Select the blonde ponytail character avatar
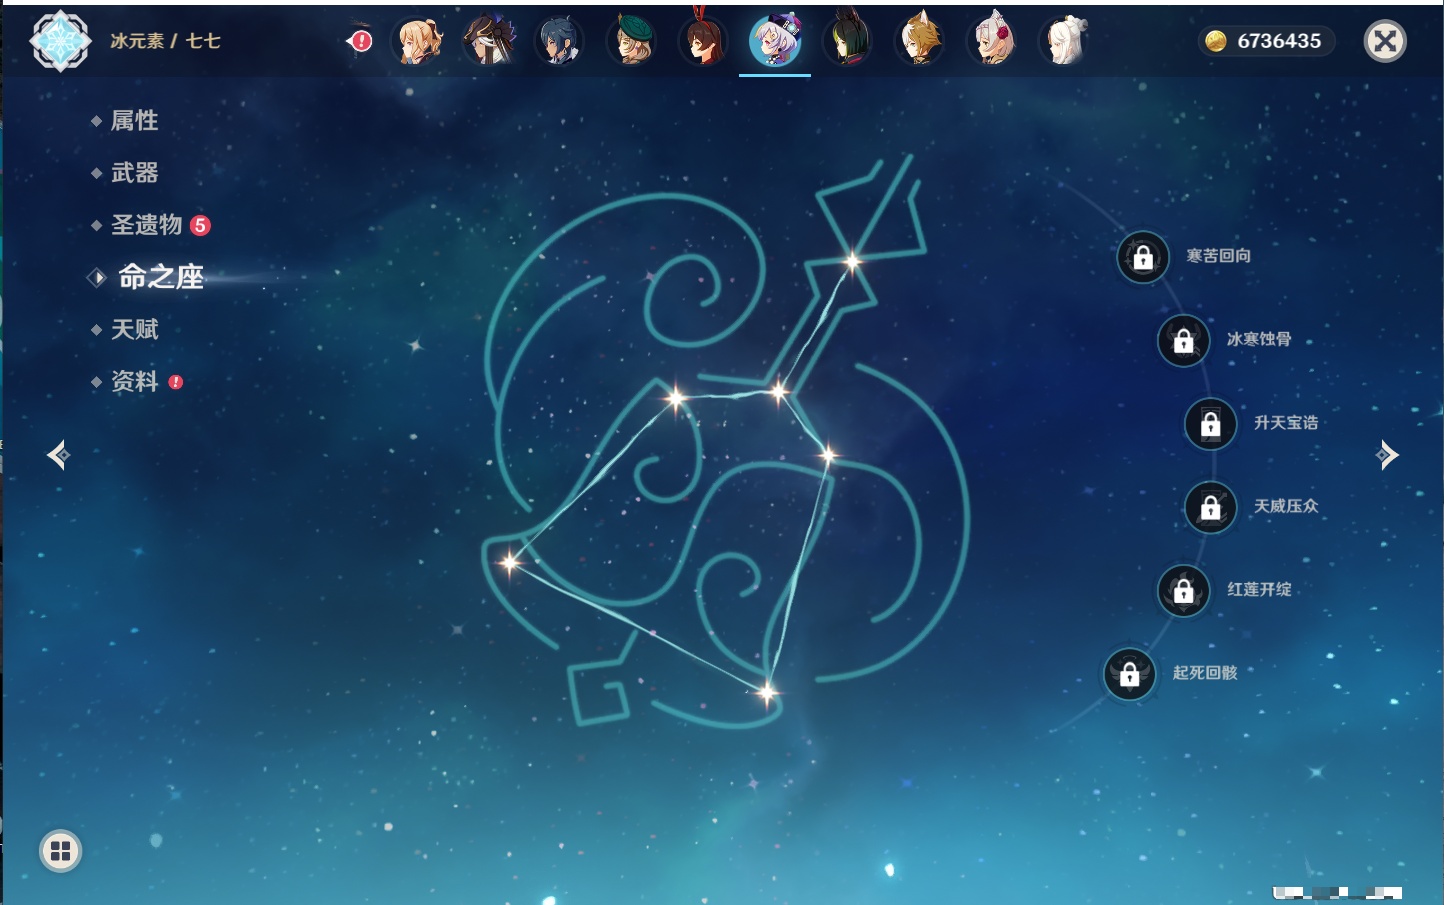1444x905 pixels. coord(419,41)
